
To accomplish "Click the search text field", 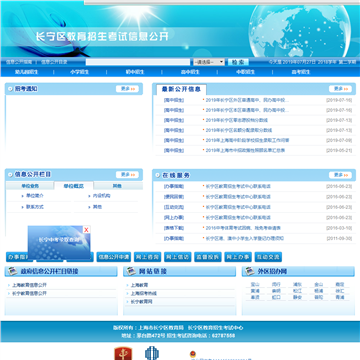I will pyautogui.click(x=138, y=62).
